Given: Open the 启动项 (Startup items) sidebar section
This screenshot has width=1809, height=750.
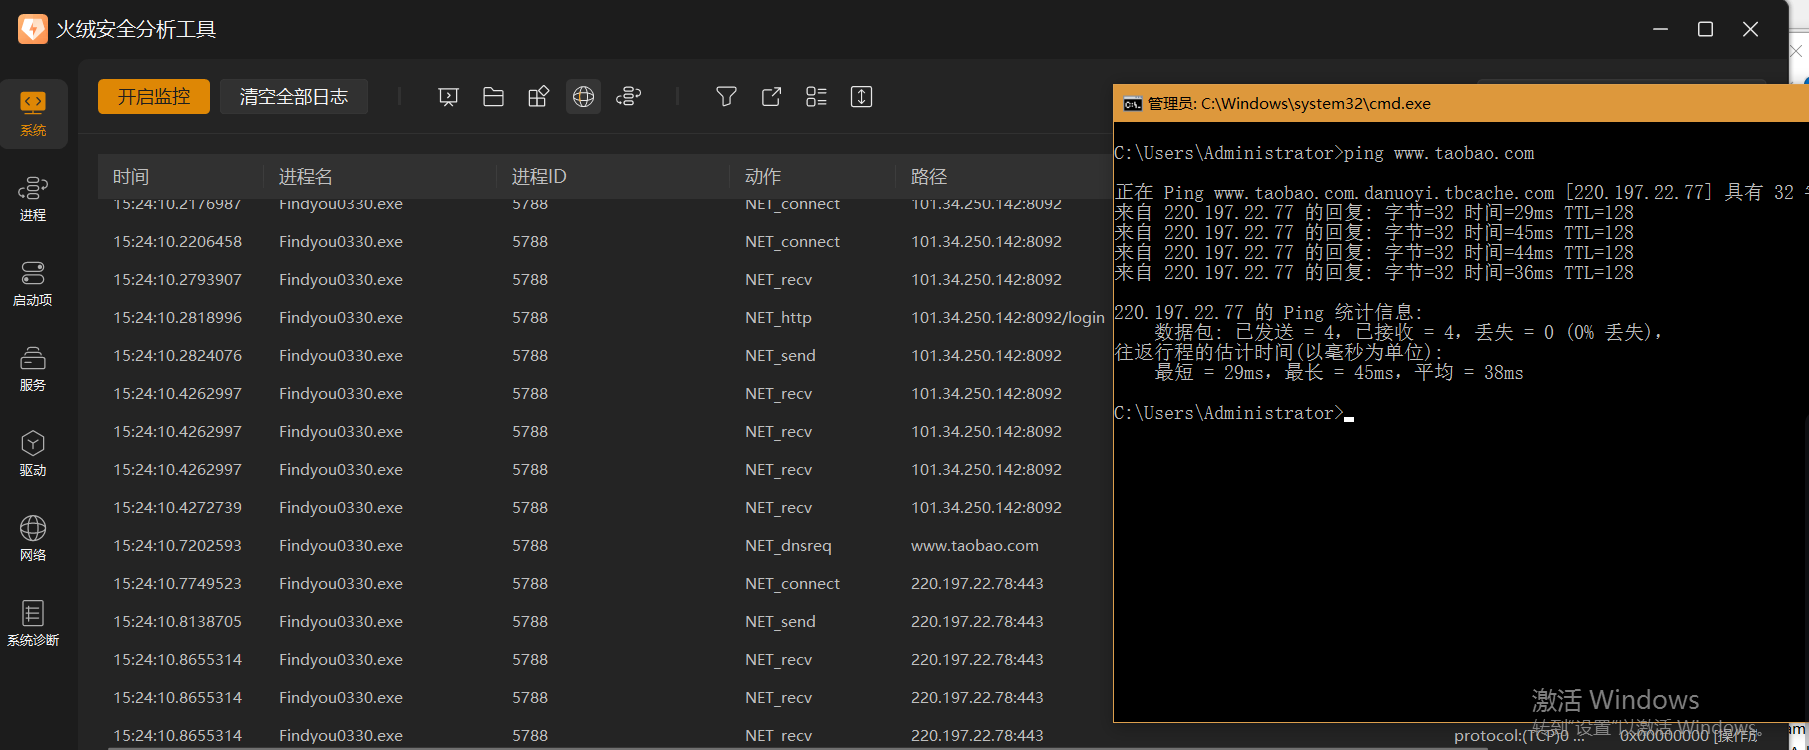Looking at the screenshot, I should point(33,284).
